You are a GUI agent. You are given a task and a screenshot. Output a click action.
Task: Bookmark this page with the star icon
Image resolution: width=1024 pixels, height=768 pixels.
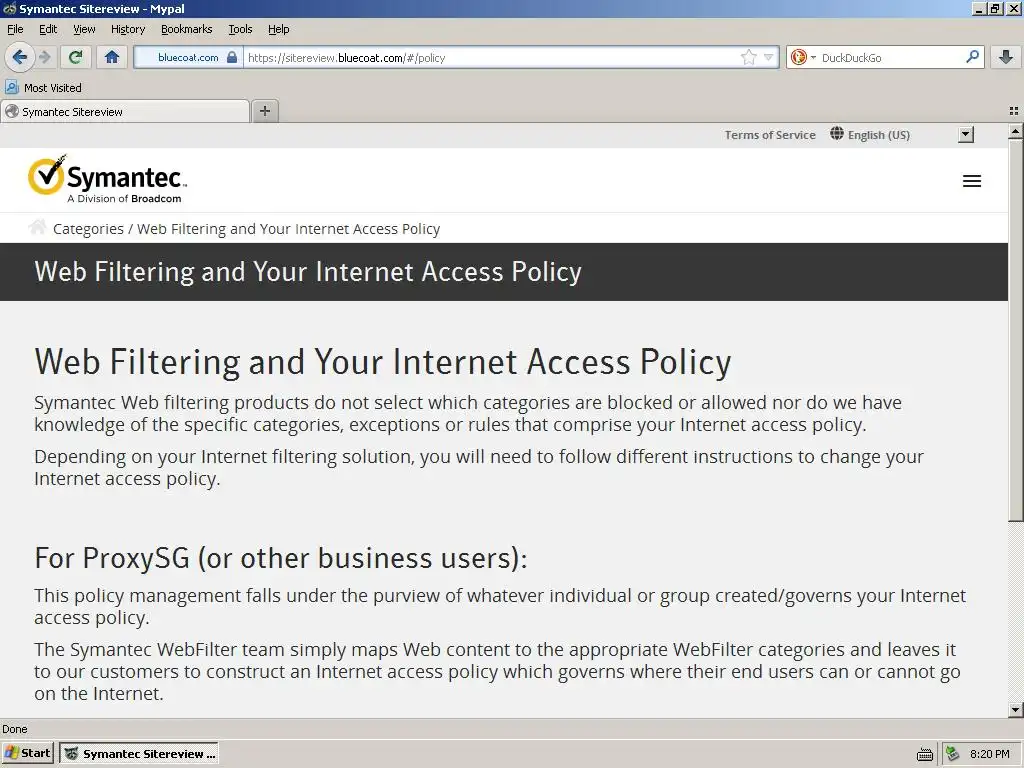pos(748,57)
